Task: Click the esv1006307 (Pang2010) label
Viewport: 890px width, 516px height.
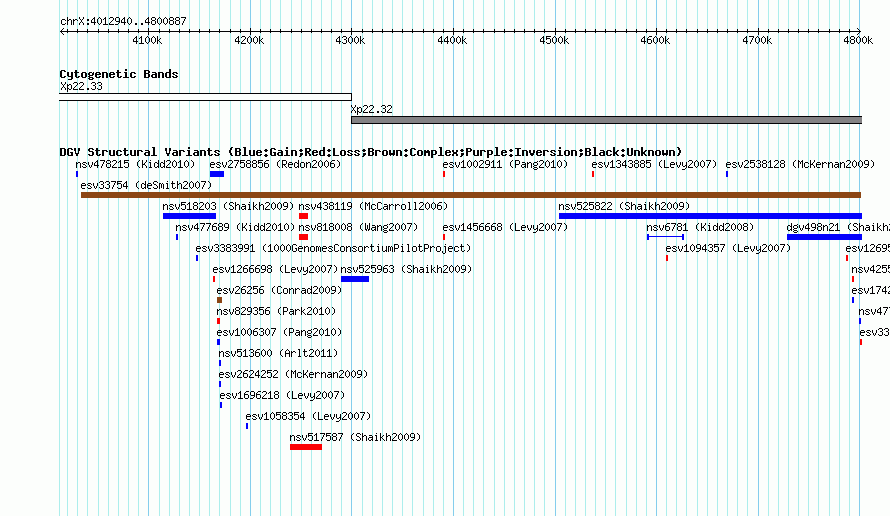Action: point(279,332)
